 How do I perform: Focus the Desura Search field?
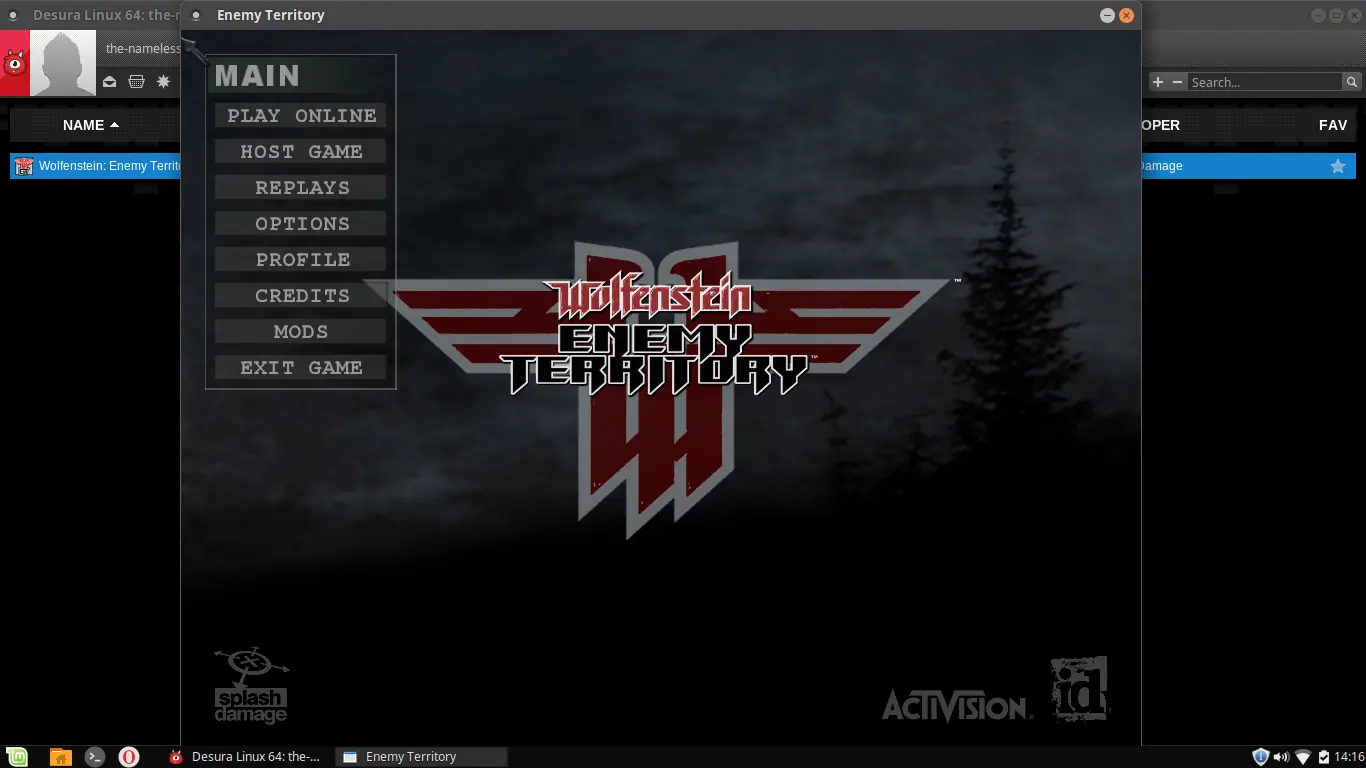click(x=1265, y=82)
